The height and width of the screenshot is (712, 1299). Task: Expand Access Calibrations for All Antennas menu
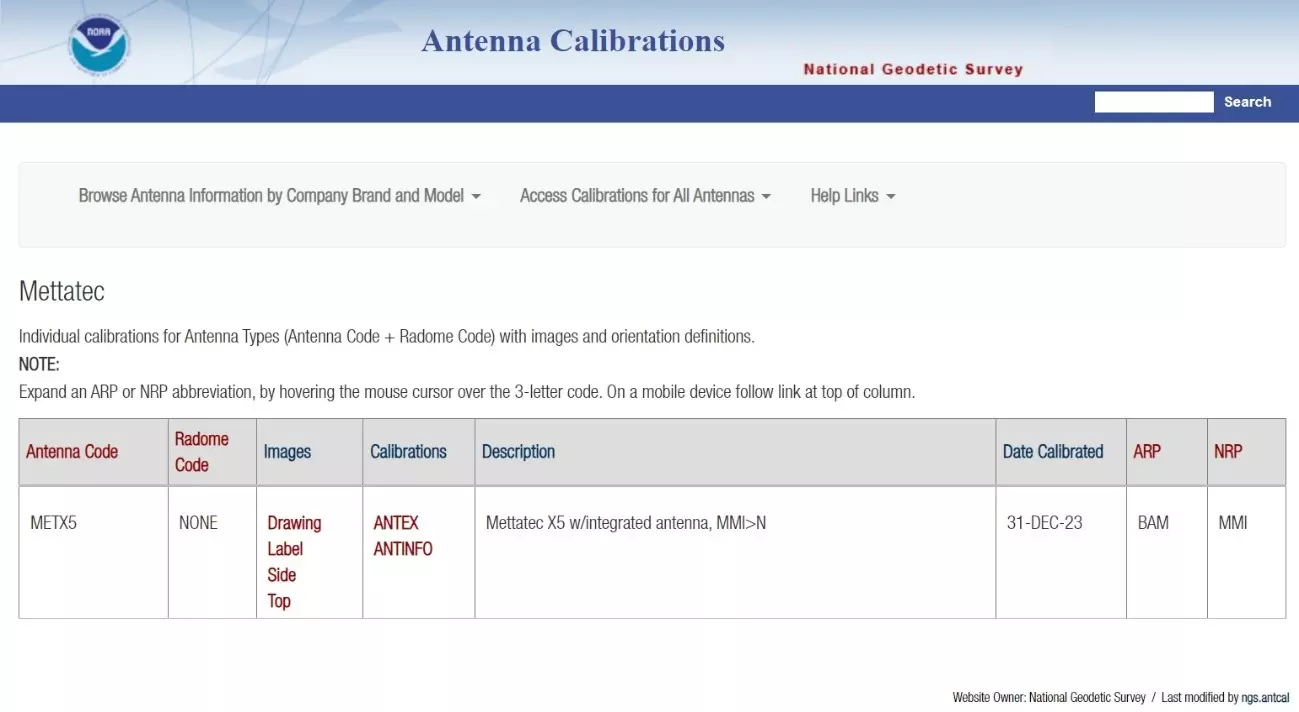coord(645,196)
